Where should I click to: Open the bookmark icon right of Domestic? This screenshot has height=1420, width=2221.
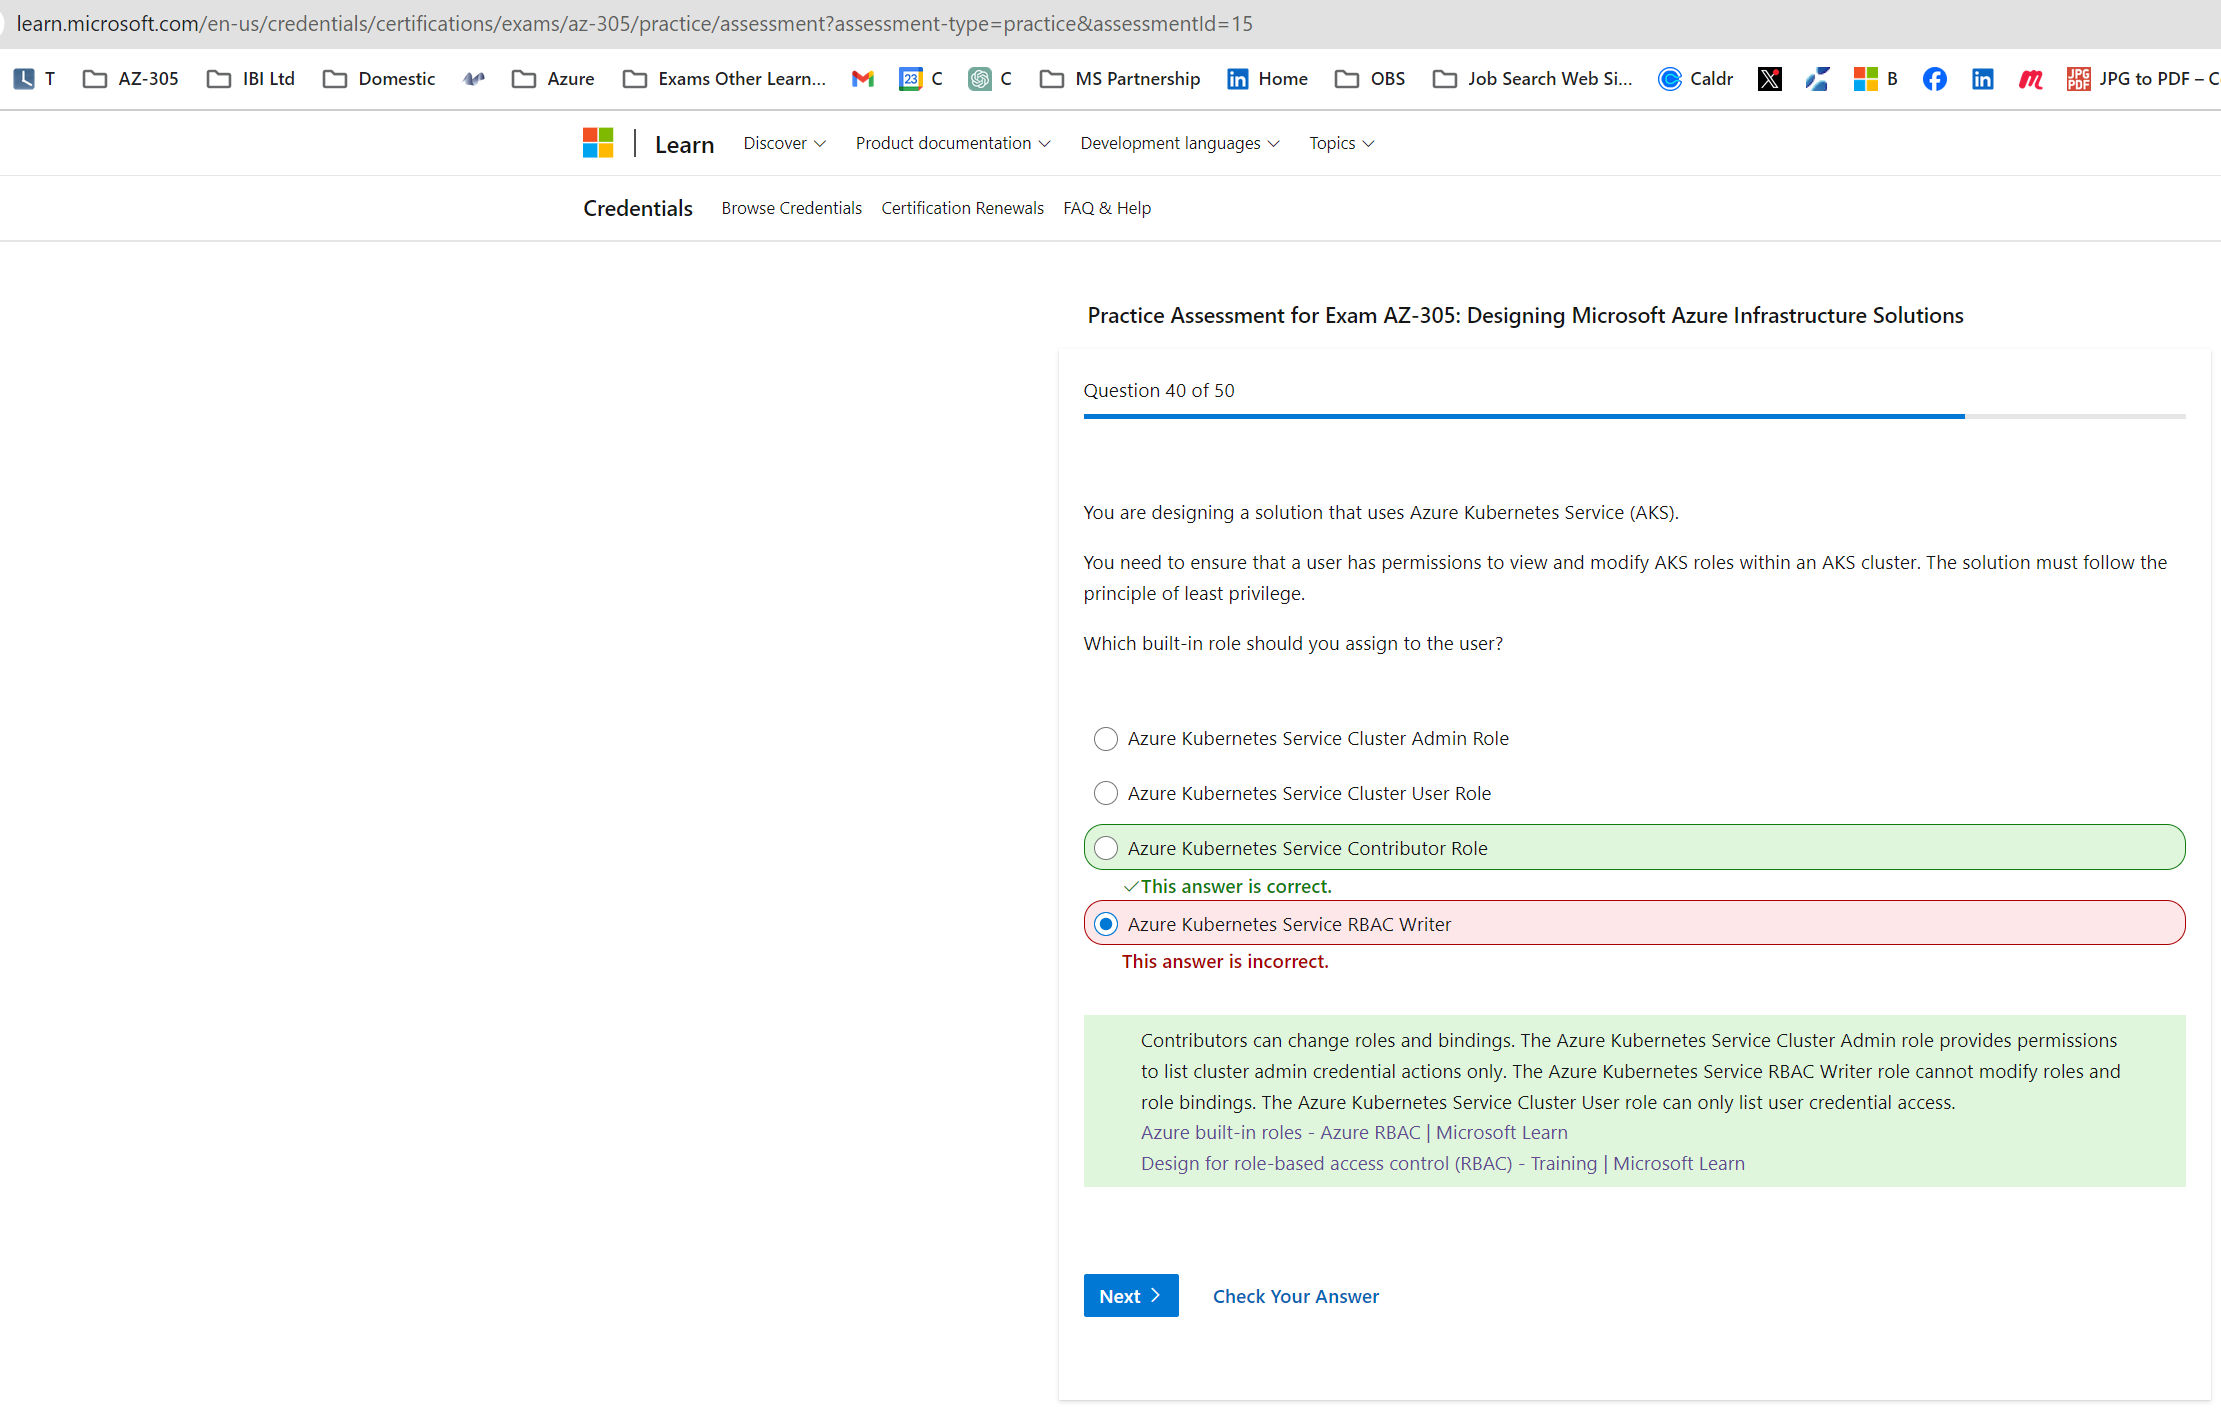[x=474, y=79]
